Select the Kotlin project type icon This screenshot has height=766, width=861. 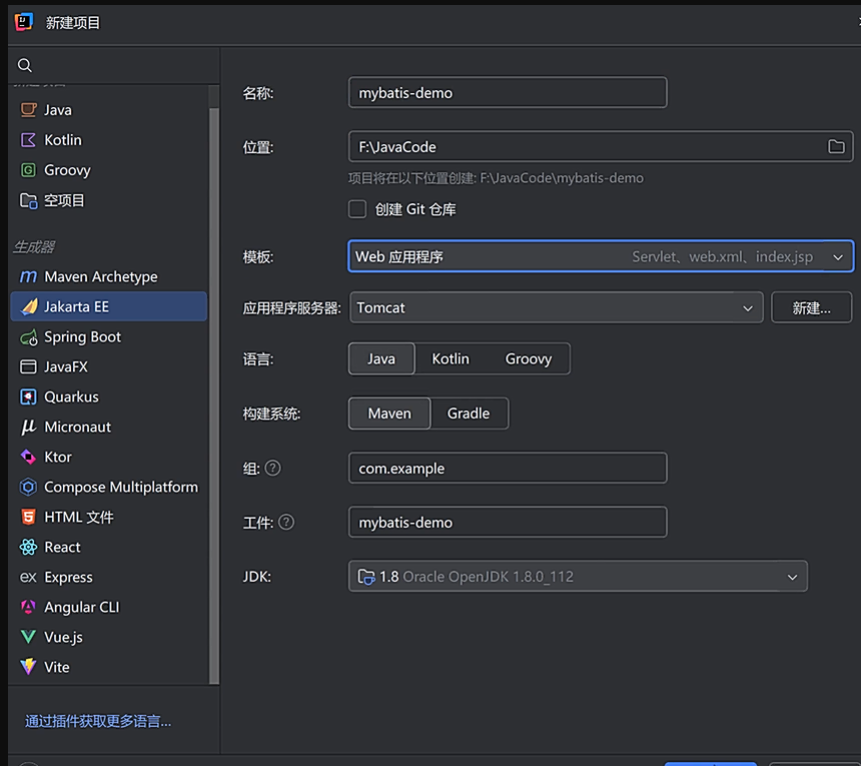[28, 140]
